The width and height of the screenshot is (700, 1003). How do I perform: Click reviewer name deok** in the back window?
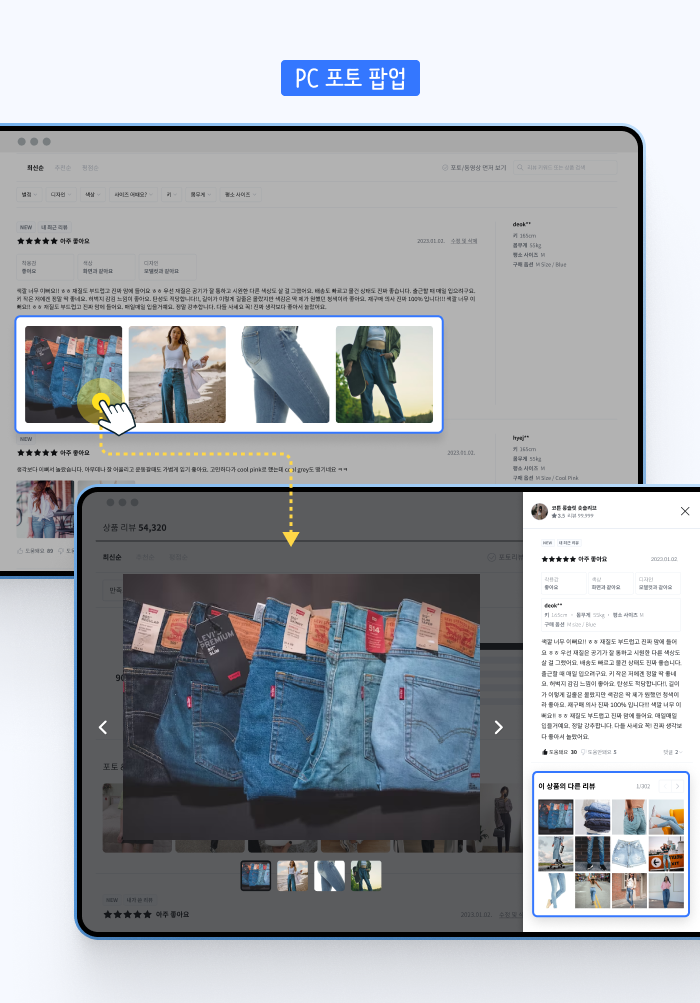click(x=521, y=225)
